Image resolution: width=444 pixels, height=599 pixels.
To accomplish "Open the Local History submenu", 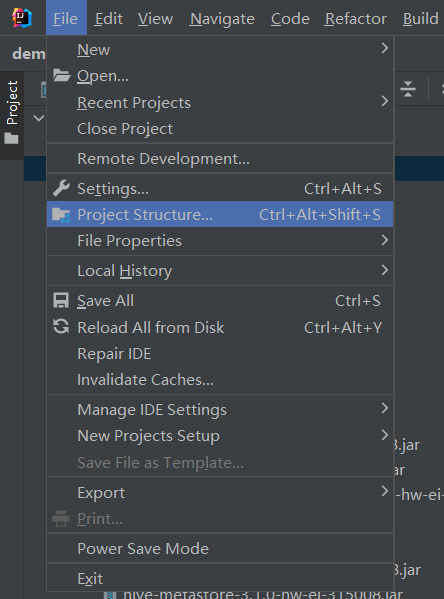I will point(220,270).
